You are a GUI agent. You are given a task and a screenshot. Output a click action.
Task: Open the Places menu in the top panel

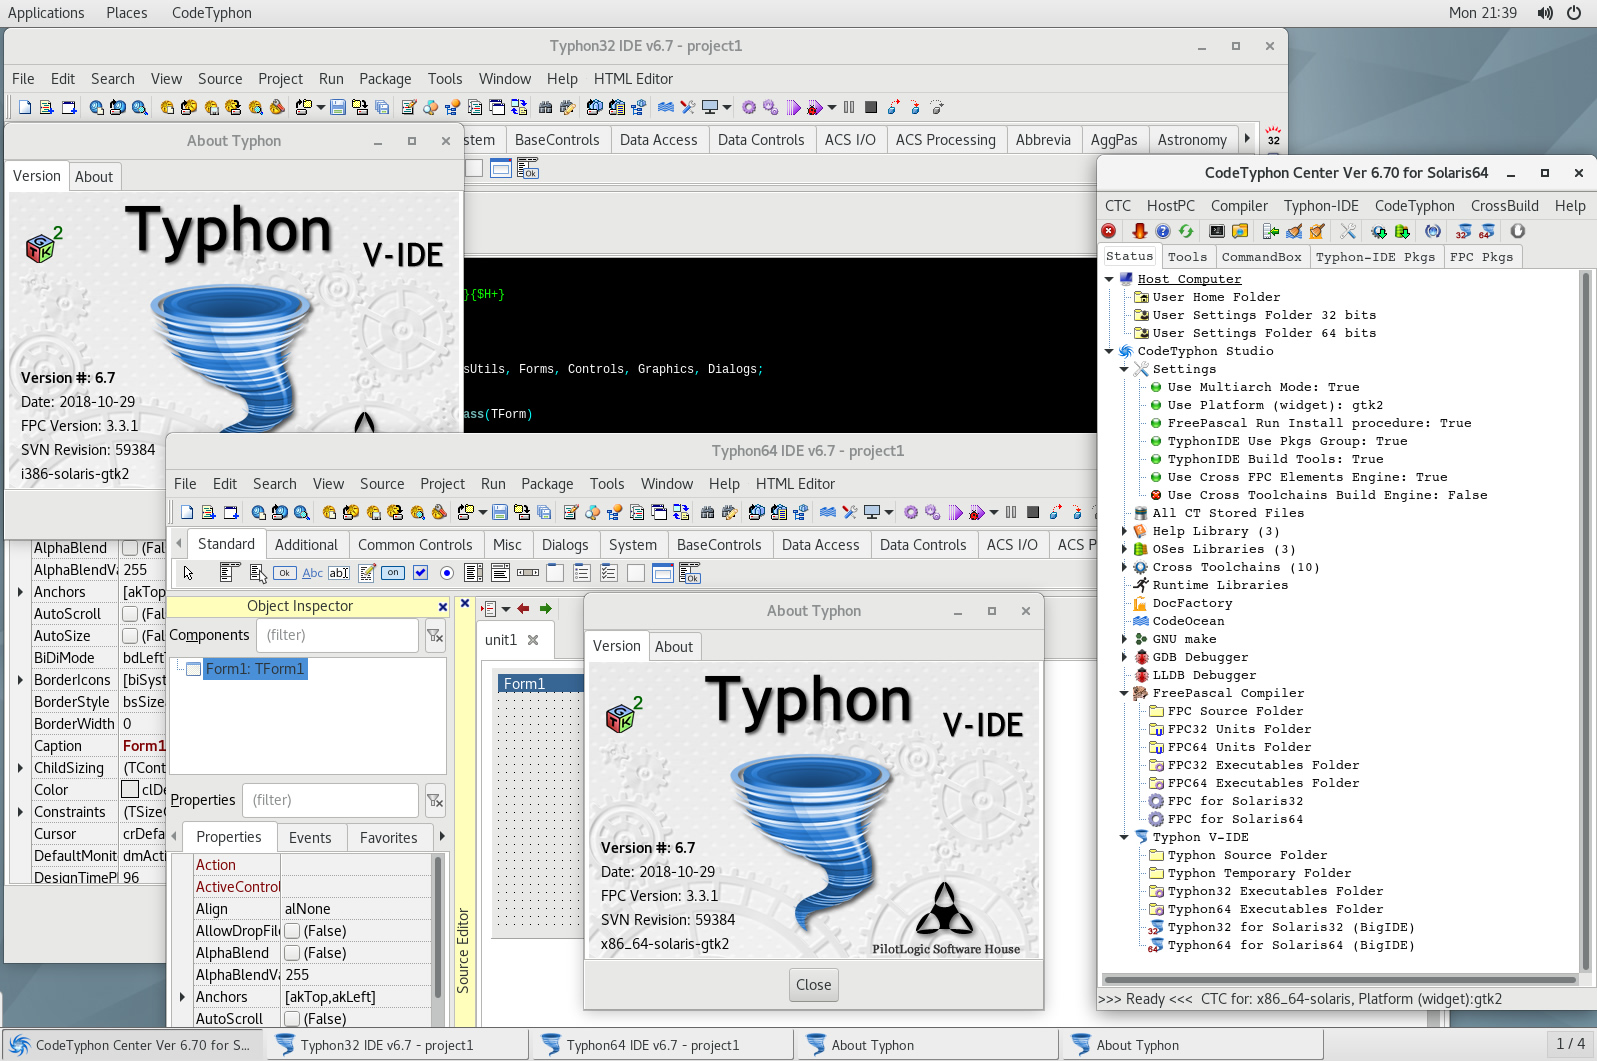tap(127, 13)
